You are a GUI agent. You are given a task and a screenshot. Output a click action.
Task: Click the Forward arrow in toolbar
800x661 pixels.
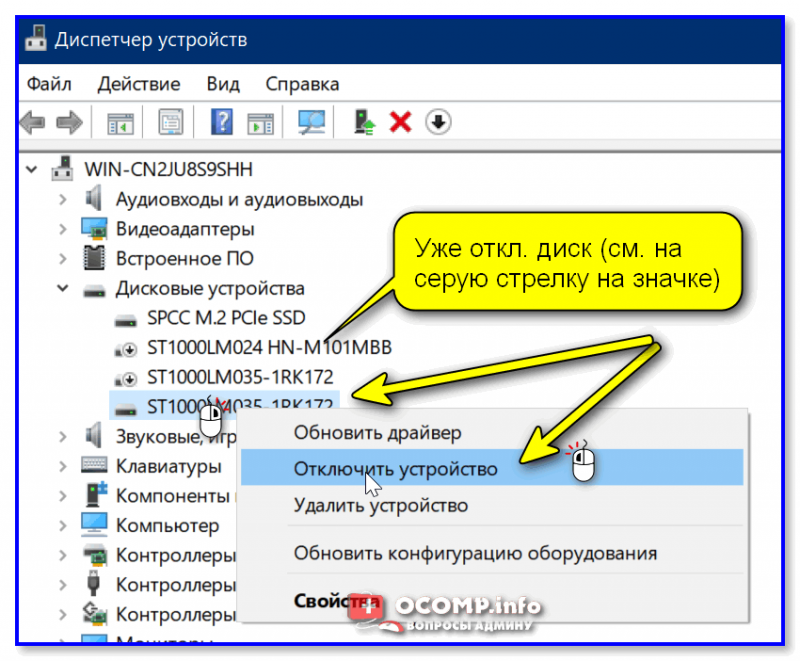69,122
